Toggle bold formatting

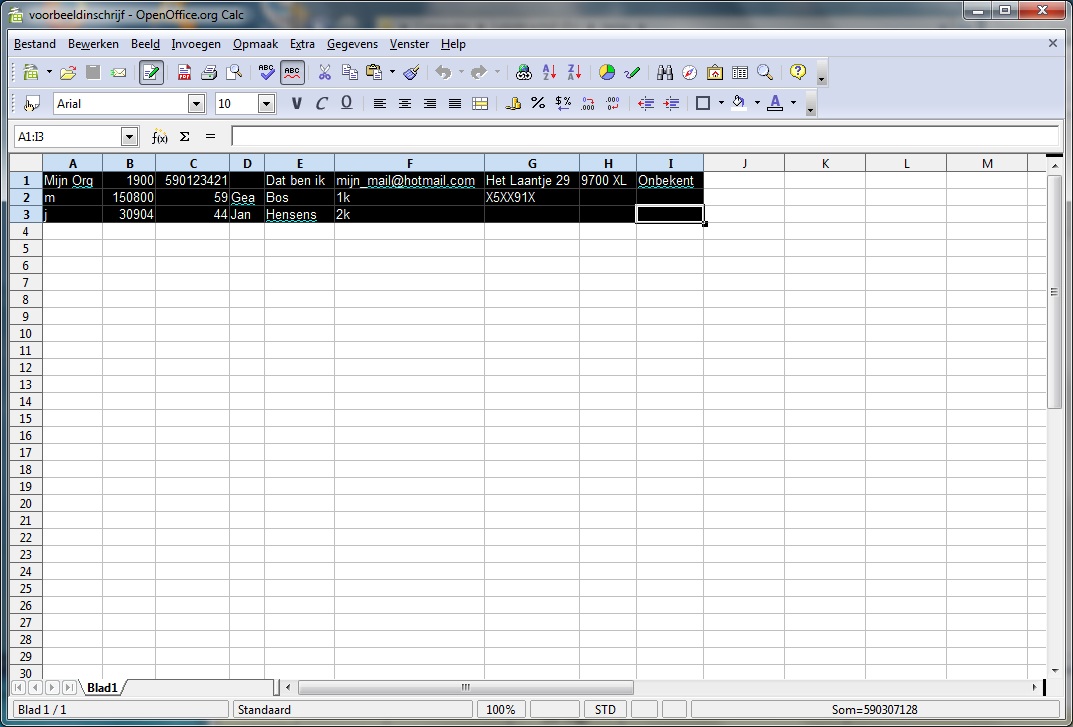(296, 104)
